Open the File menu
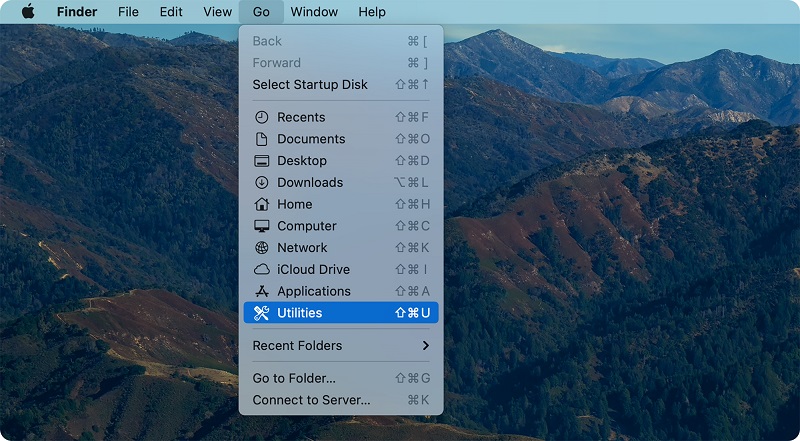This screenshot has height=441, width=800. (128, 12)
